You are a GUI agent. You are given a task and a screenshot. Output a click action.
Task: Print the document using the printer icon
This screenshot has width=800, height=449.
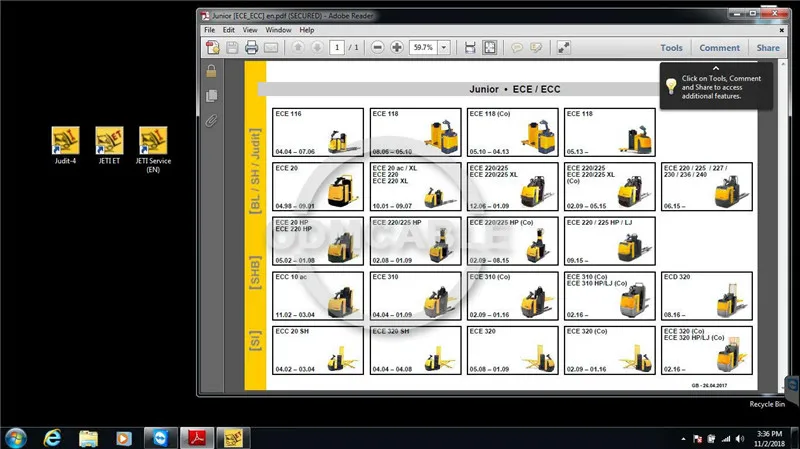tap(251, 47)
